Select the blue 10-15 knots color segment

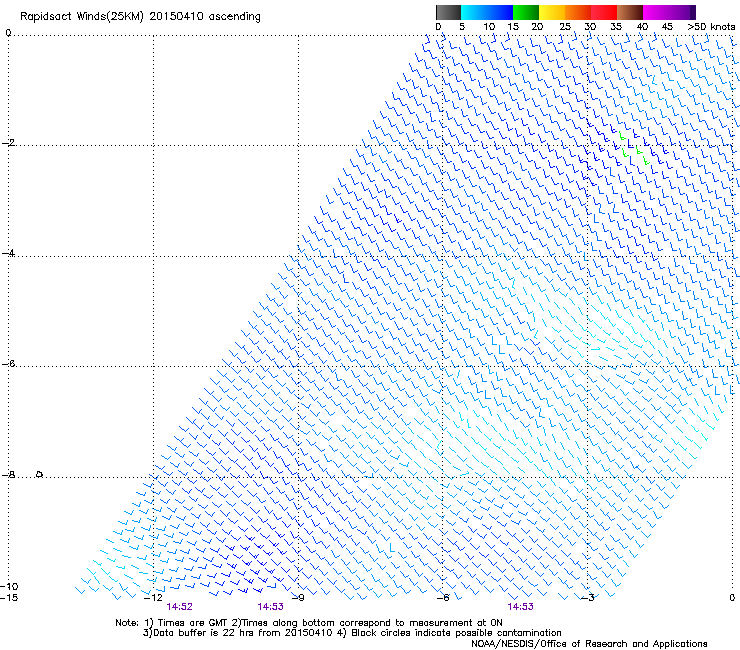tap(500, 12)
